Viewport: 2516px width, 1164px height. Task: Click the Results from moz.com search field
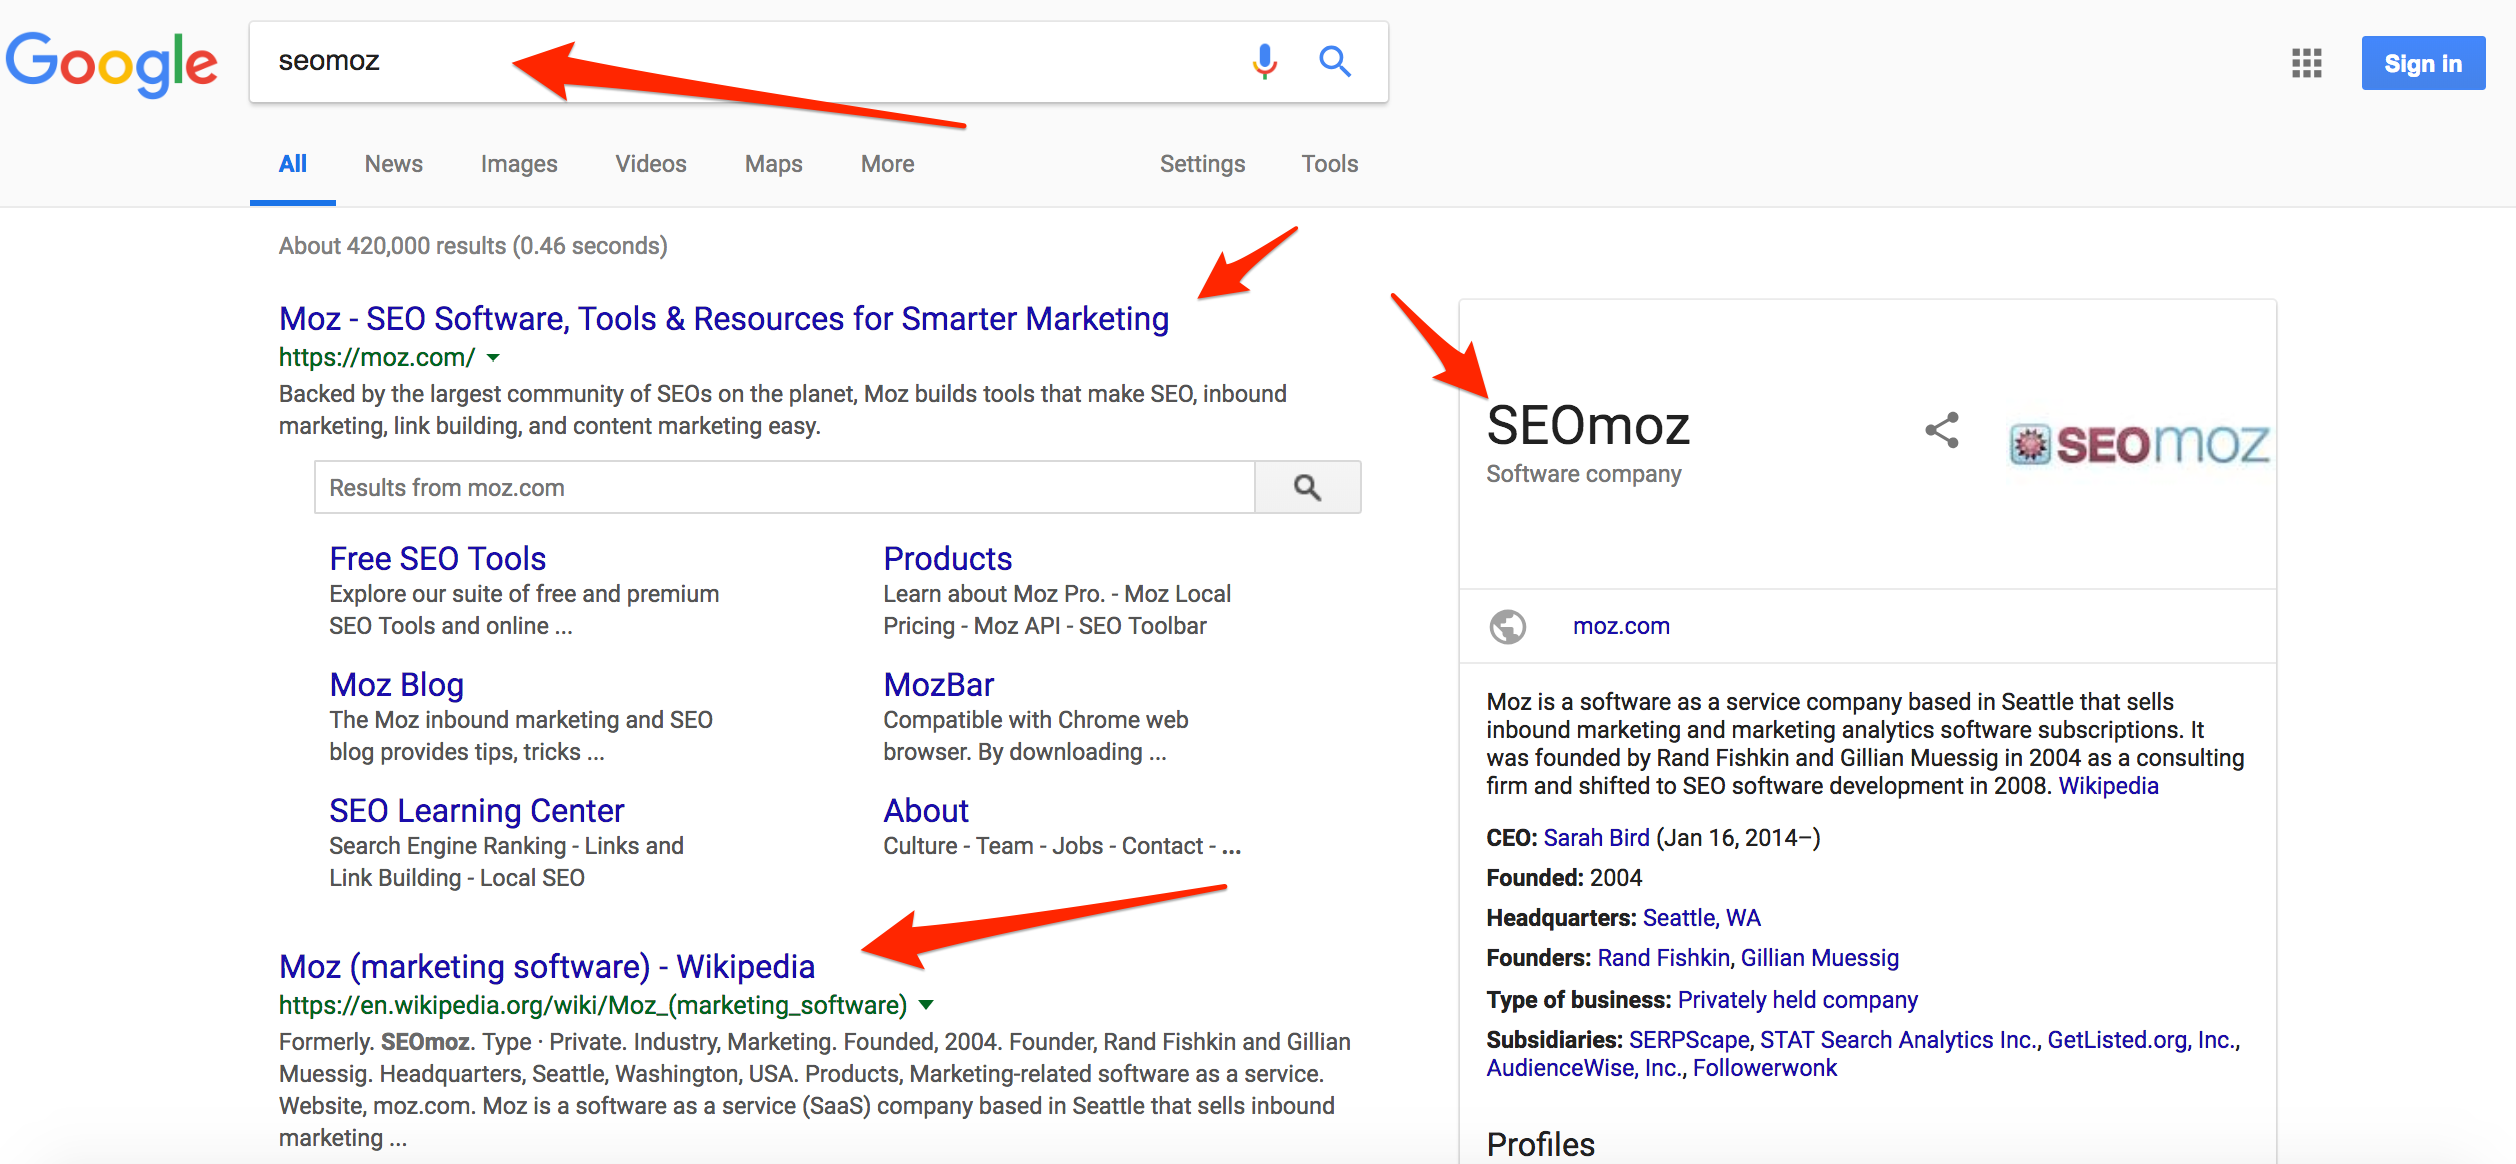(785, 487)
